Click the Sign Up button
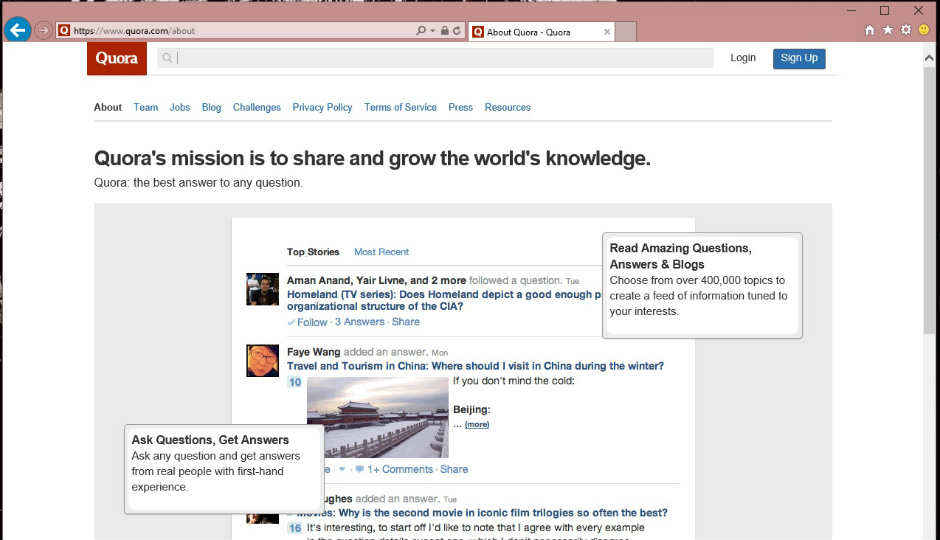940x540 pixels. click(799, 58)
